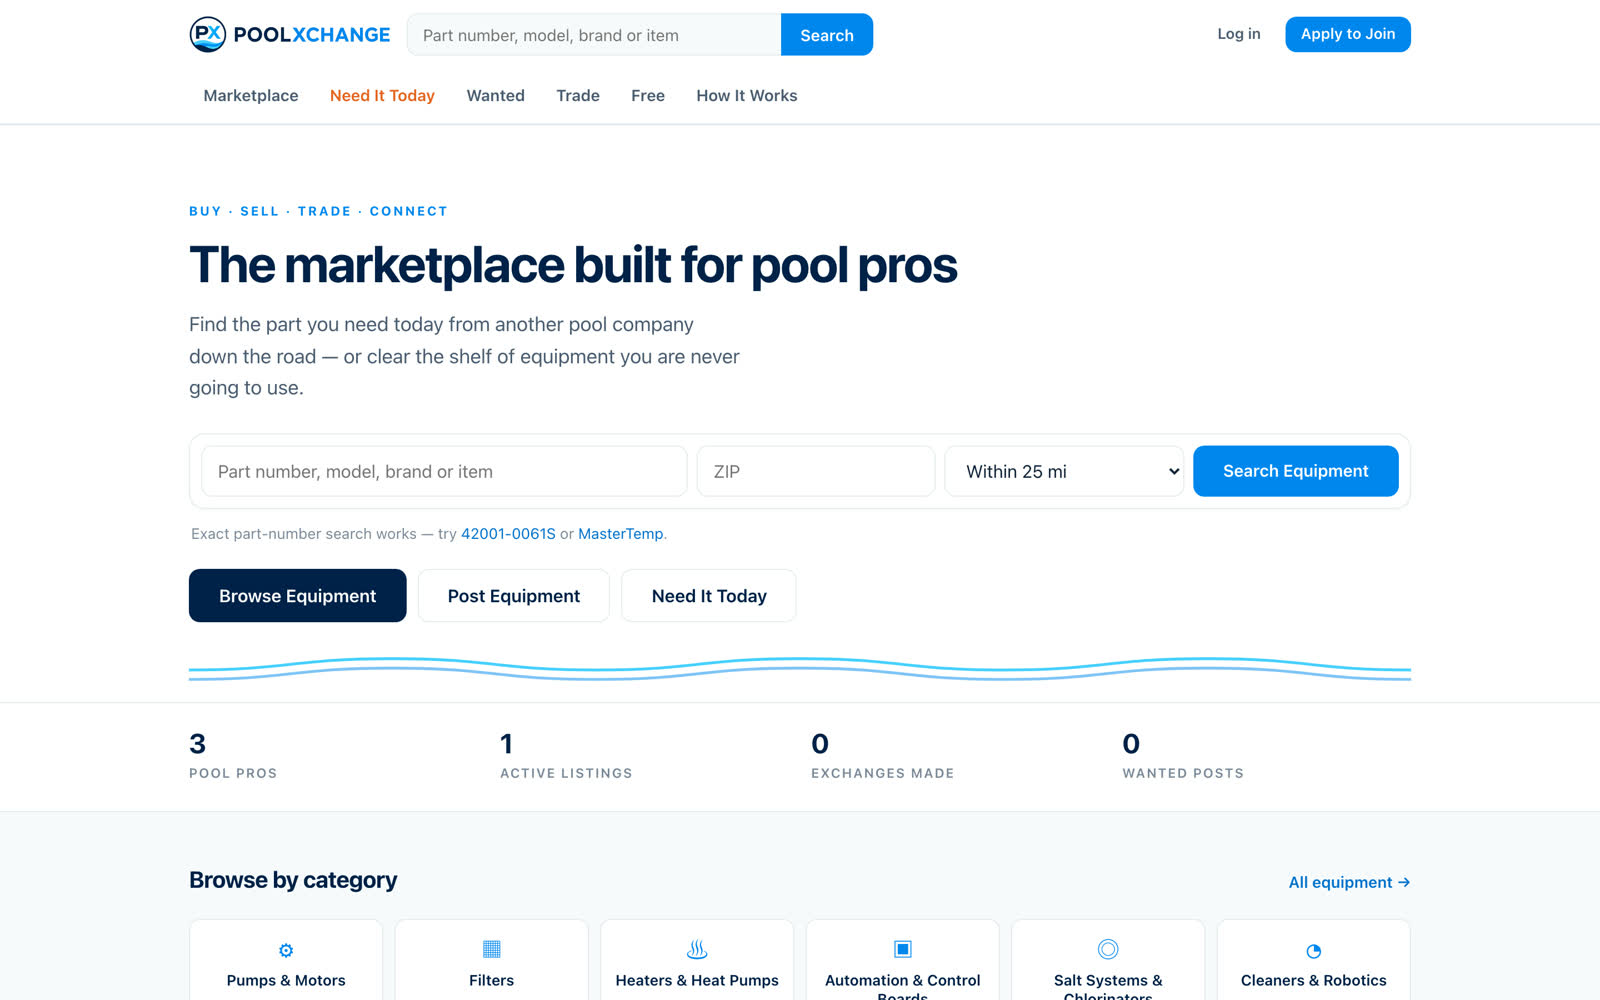Open the Free nav item
1600x1000 pixels.
pos(648,96)
